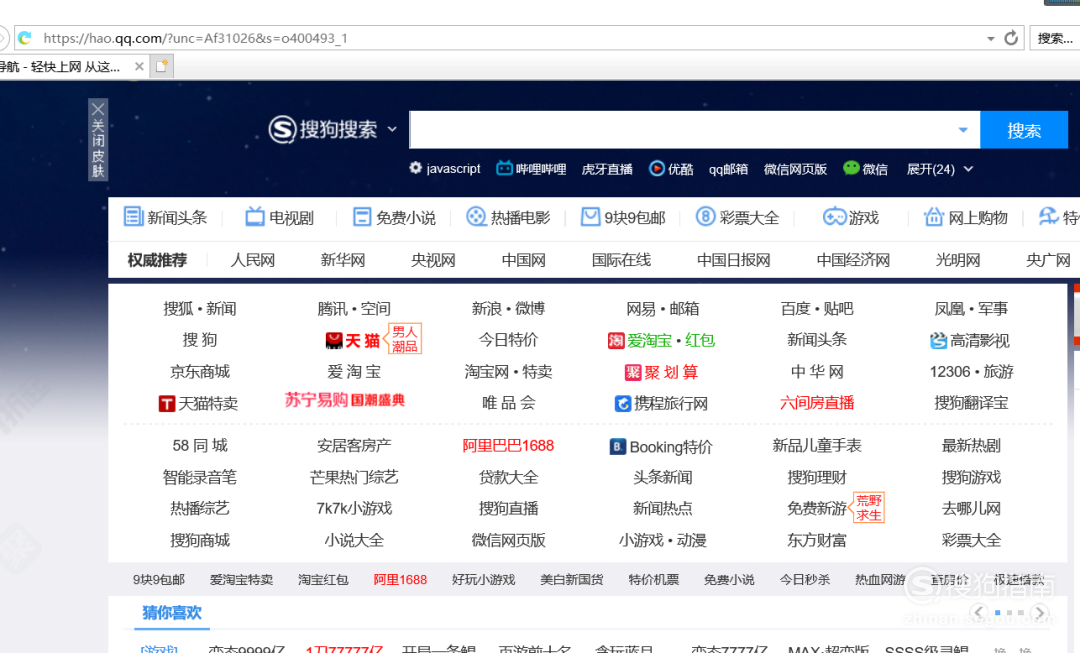The width and height of the screenshot is (1080, 653).
Task: Click the refresh icon in address bar
Action: tap(1010, 38)
